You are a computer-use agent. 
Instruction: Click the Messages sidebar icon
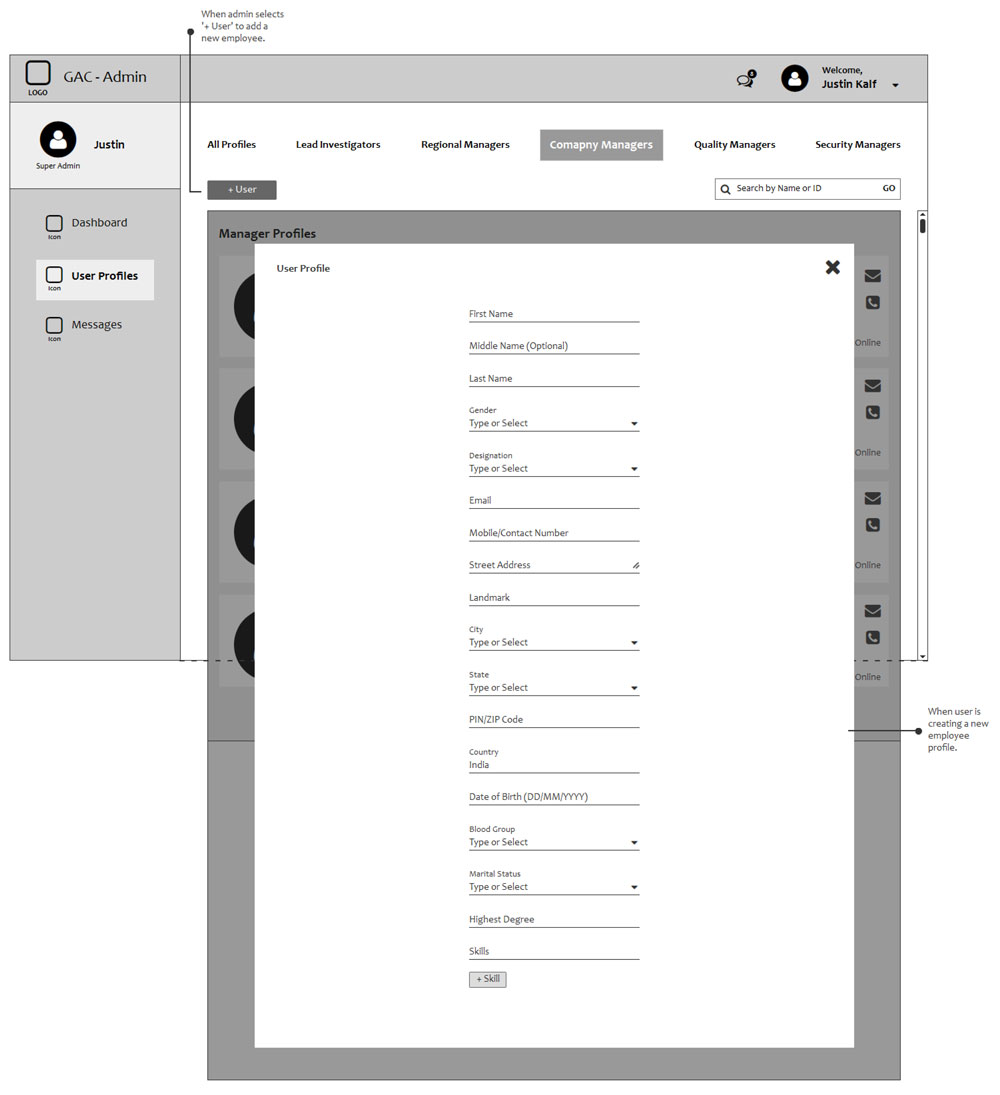54,326
